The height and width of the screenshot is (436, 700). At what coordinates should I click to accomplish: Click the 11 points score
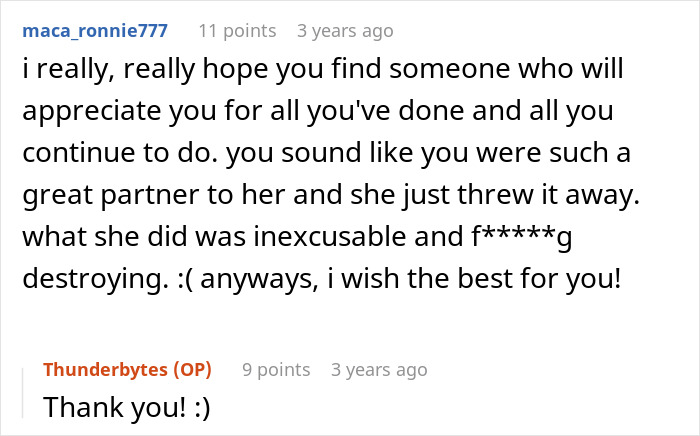[237, 31]
